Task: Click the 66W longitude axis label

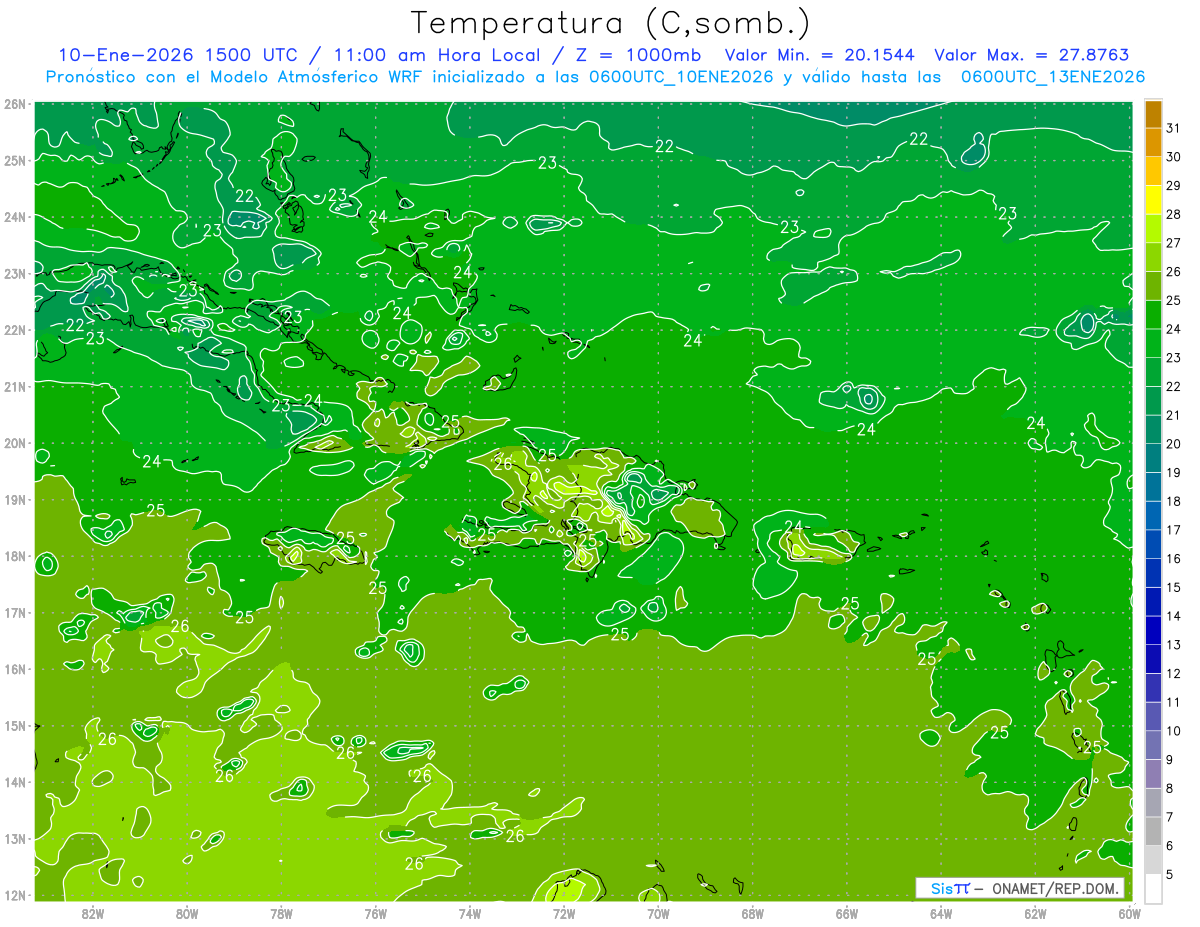Action: click(847, 912)
